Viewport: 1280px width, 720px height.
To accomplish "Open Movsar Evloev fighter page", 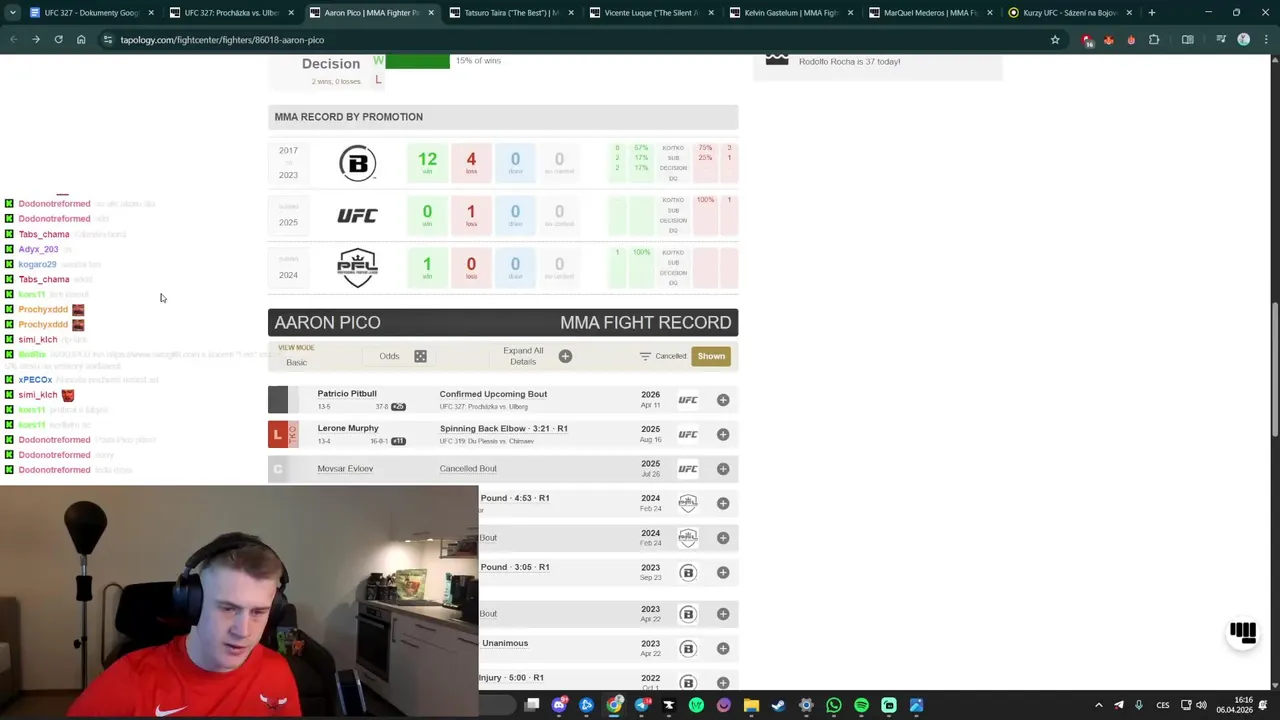I will point(345,468).
